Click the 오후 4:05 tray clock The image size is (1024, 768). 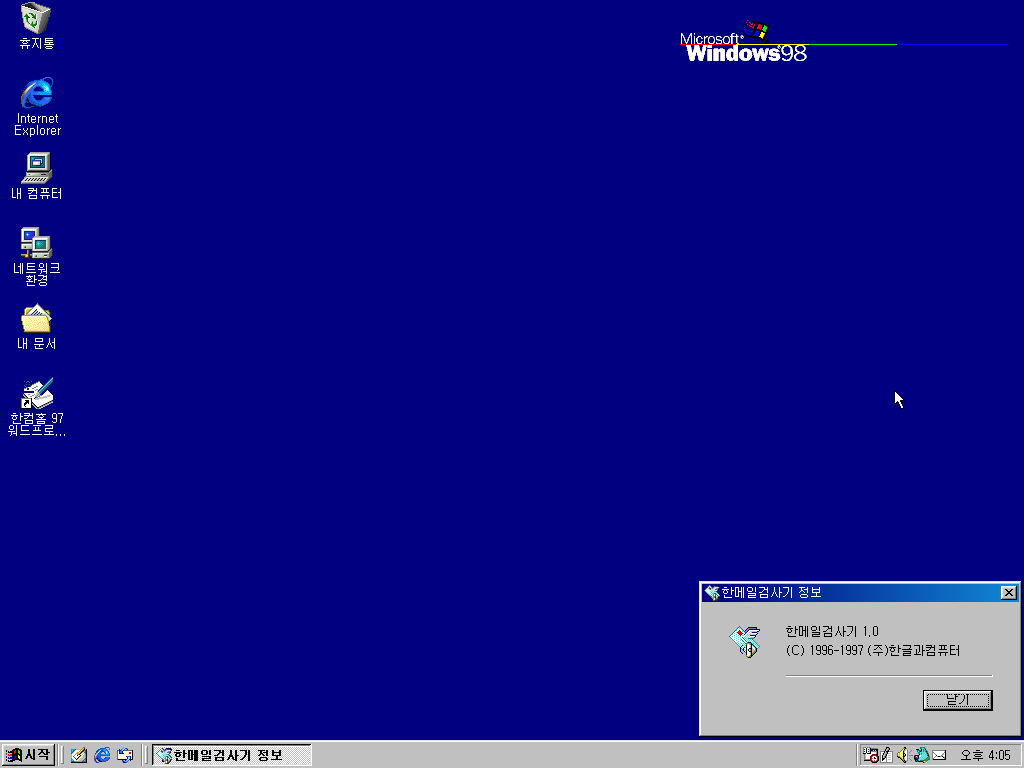pos(985,756)
